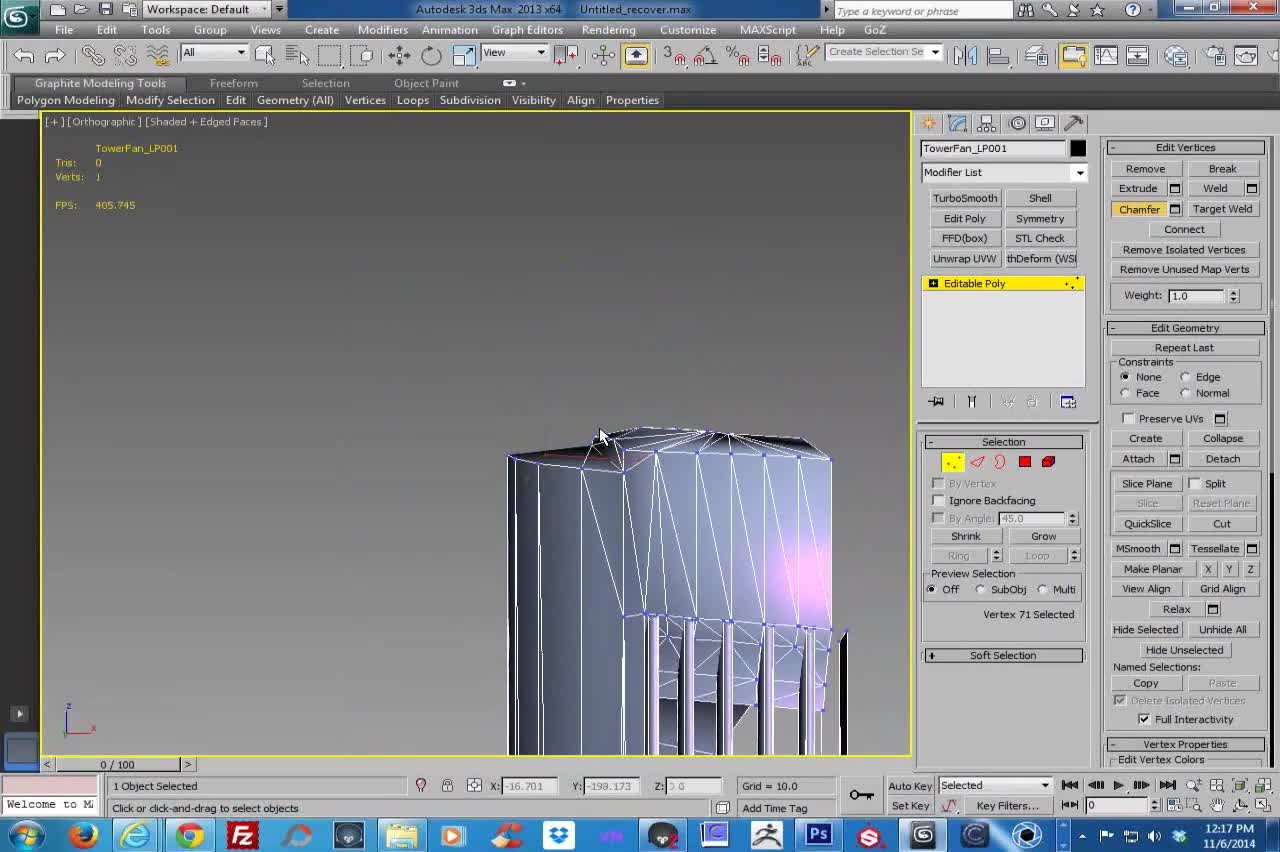Open the Utilities hammer panel tab
Viewport: 1280px width, 852px height.
pos(1074,123)
